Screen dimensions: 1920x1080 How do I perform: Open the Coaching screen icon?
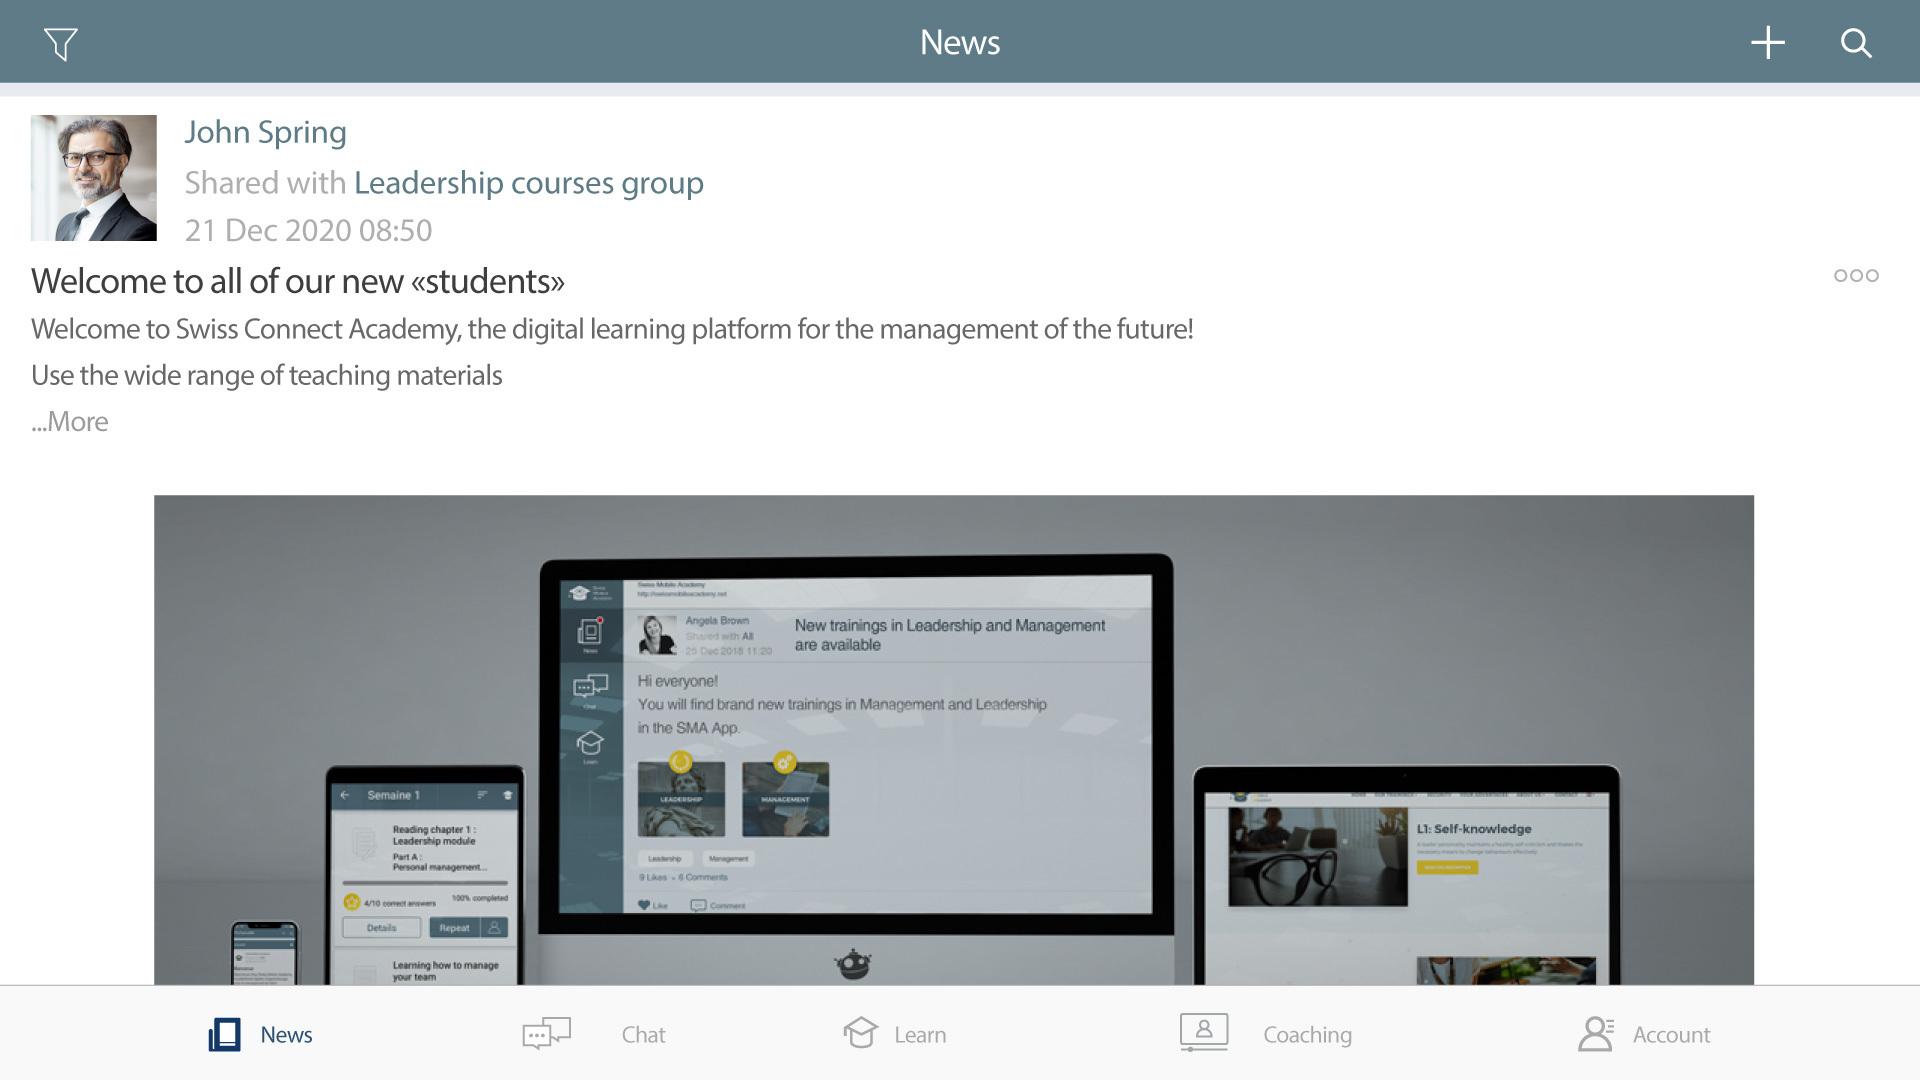tap(1204, 1032)
